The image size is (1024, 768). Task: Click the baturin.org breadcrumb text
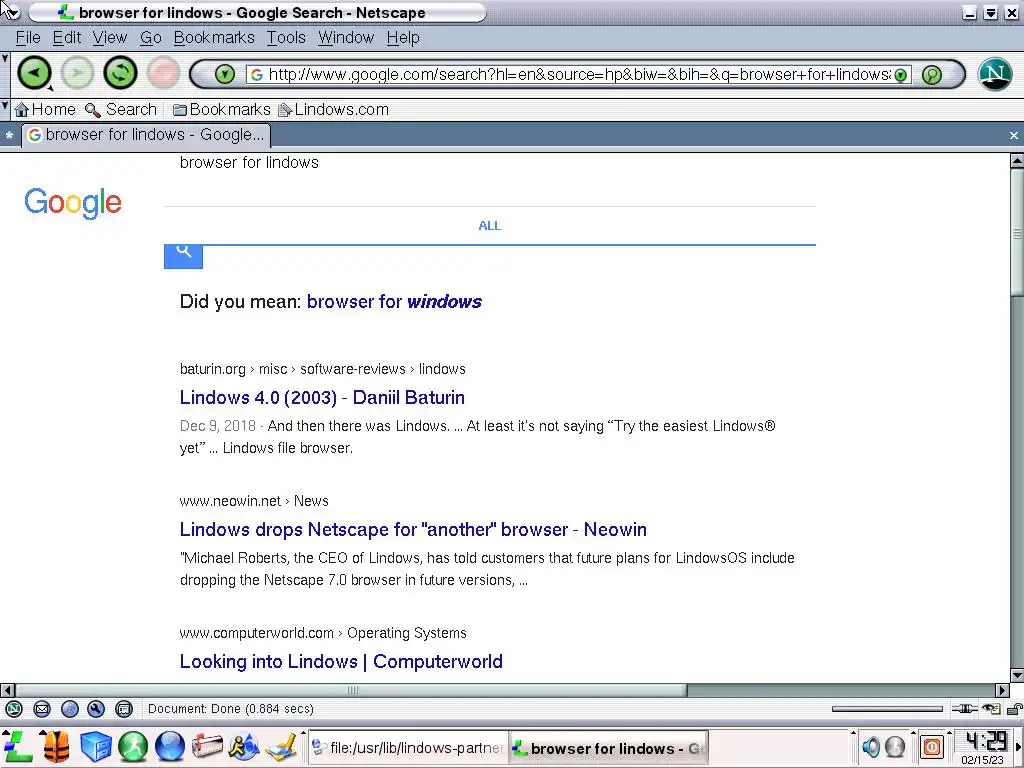323,369
